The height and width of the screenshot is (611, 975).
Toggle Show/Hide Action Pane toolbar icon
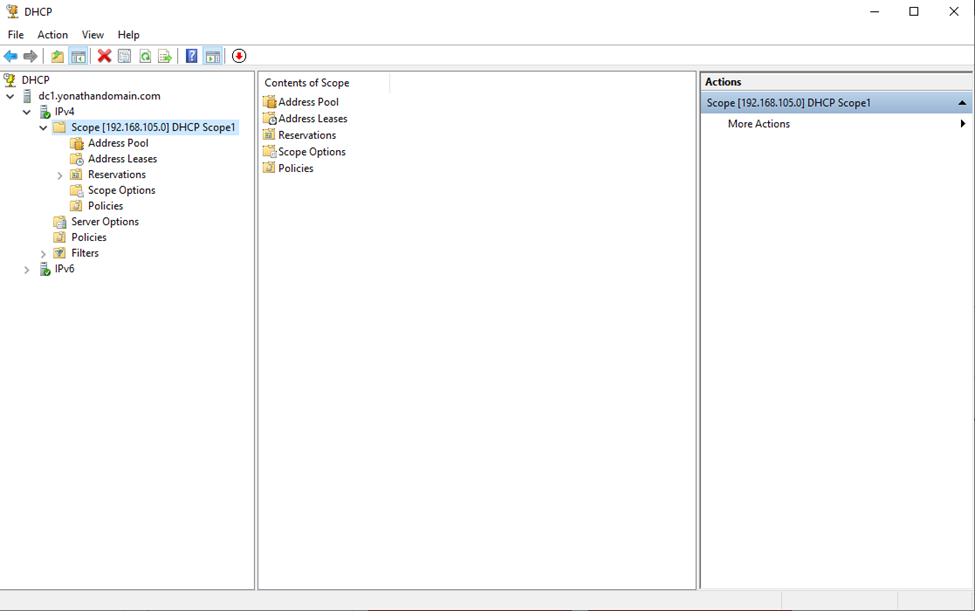pyautogui.click(x=213, y=57)
